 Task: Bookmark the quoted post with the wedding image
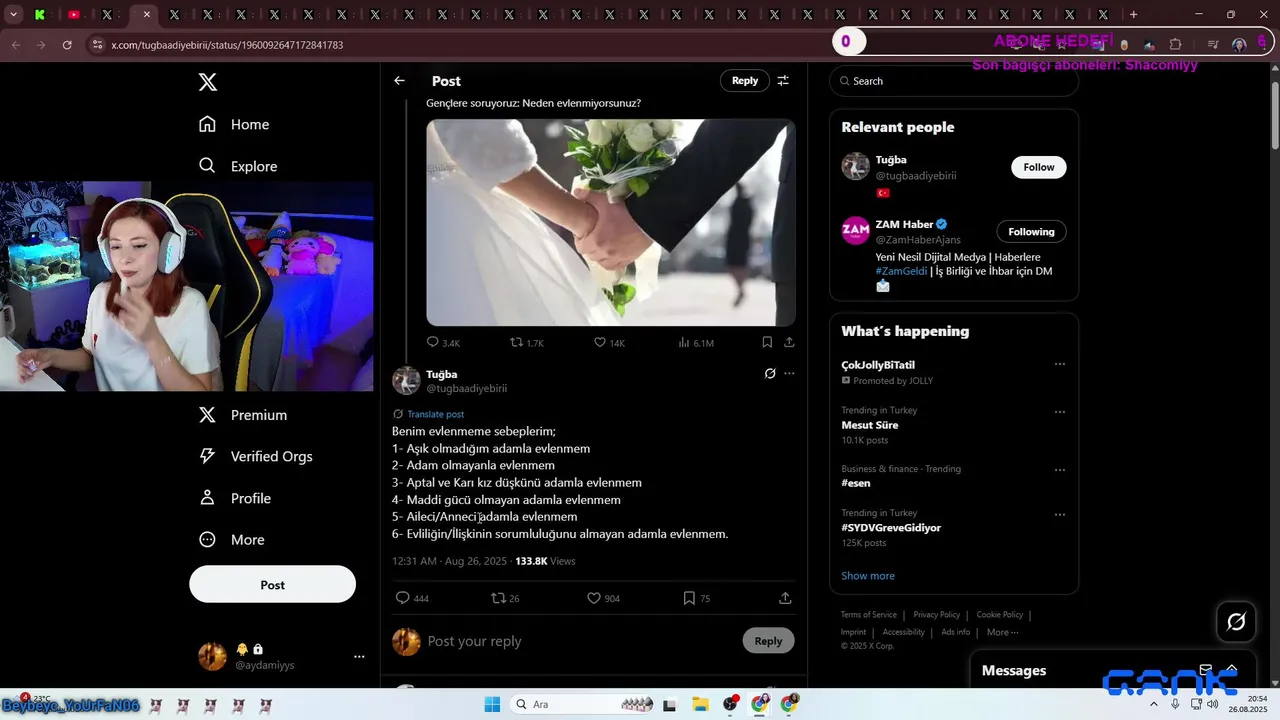click(767, 342)
